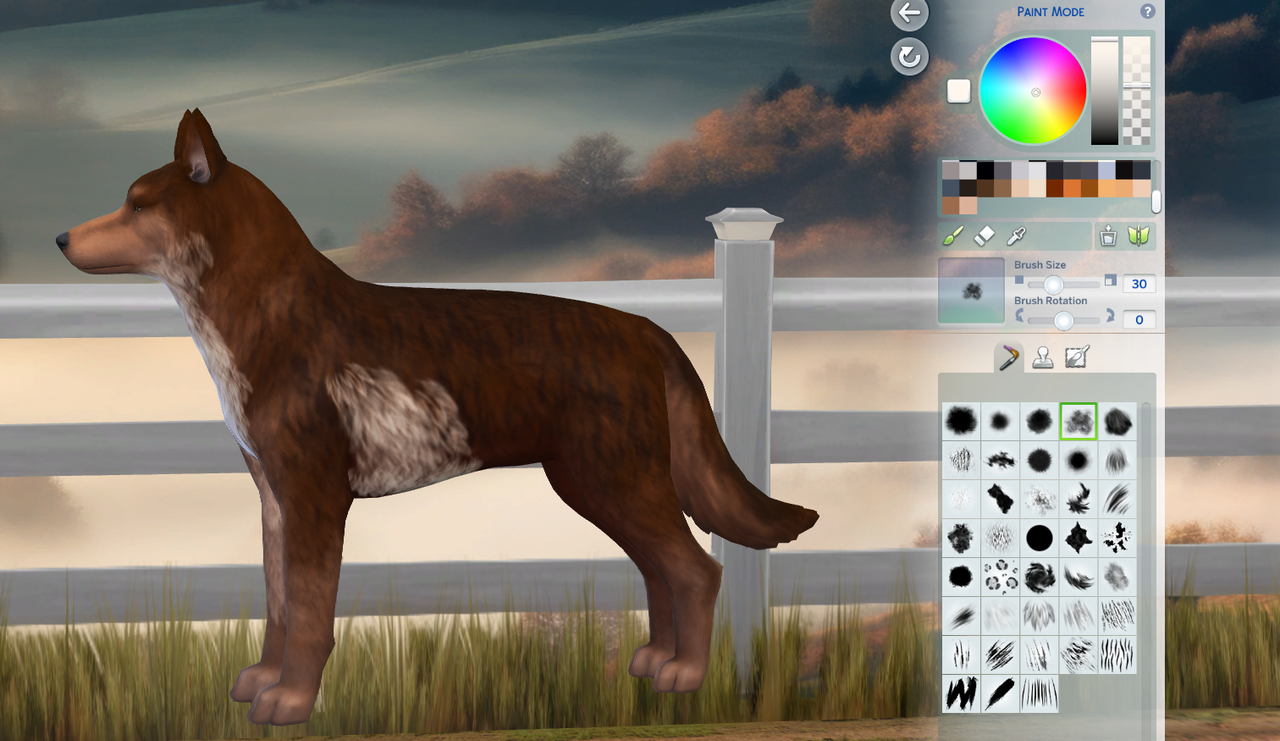Viewport: 1280px width, 741px height.
Task: Click the back arrow to exit Paint Mode
Action: pyautogui.click(x=908, y=14)
